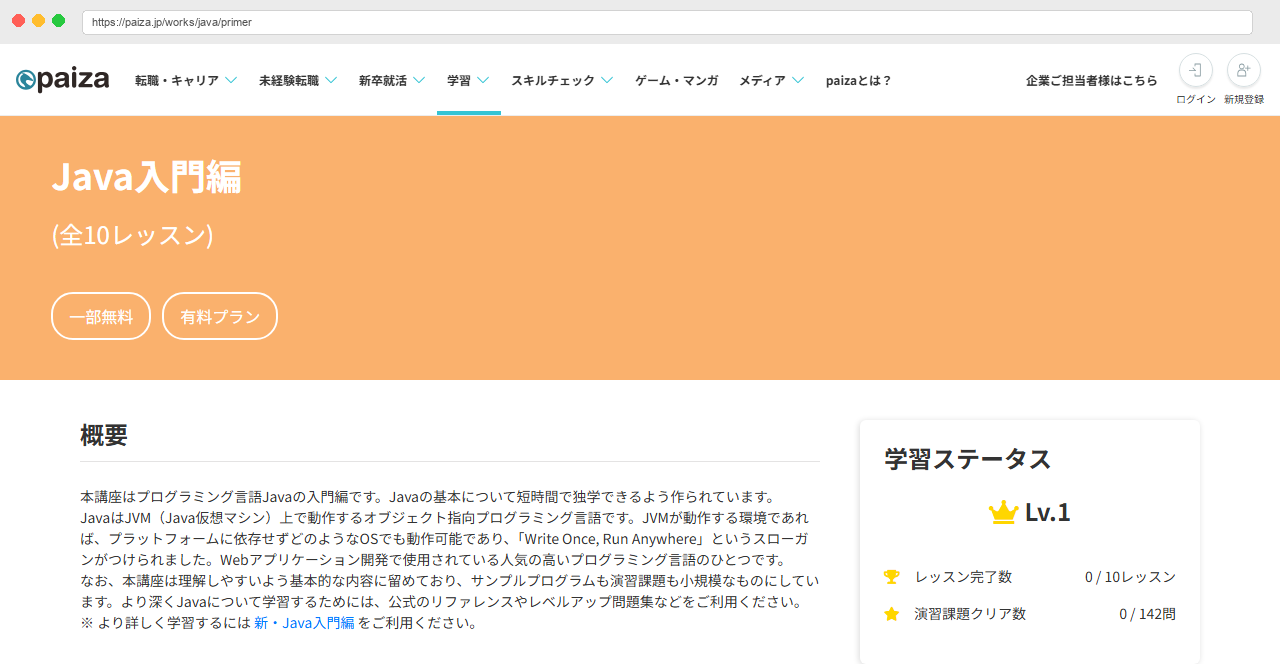1280x664 pixels.
Task: Open the paizaとは？ page
Action: pos(858,80)
